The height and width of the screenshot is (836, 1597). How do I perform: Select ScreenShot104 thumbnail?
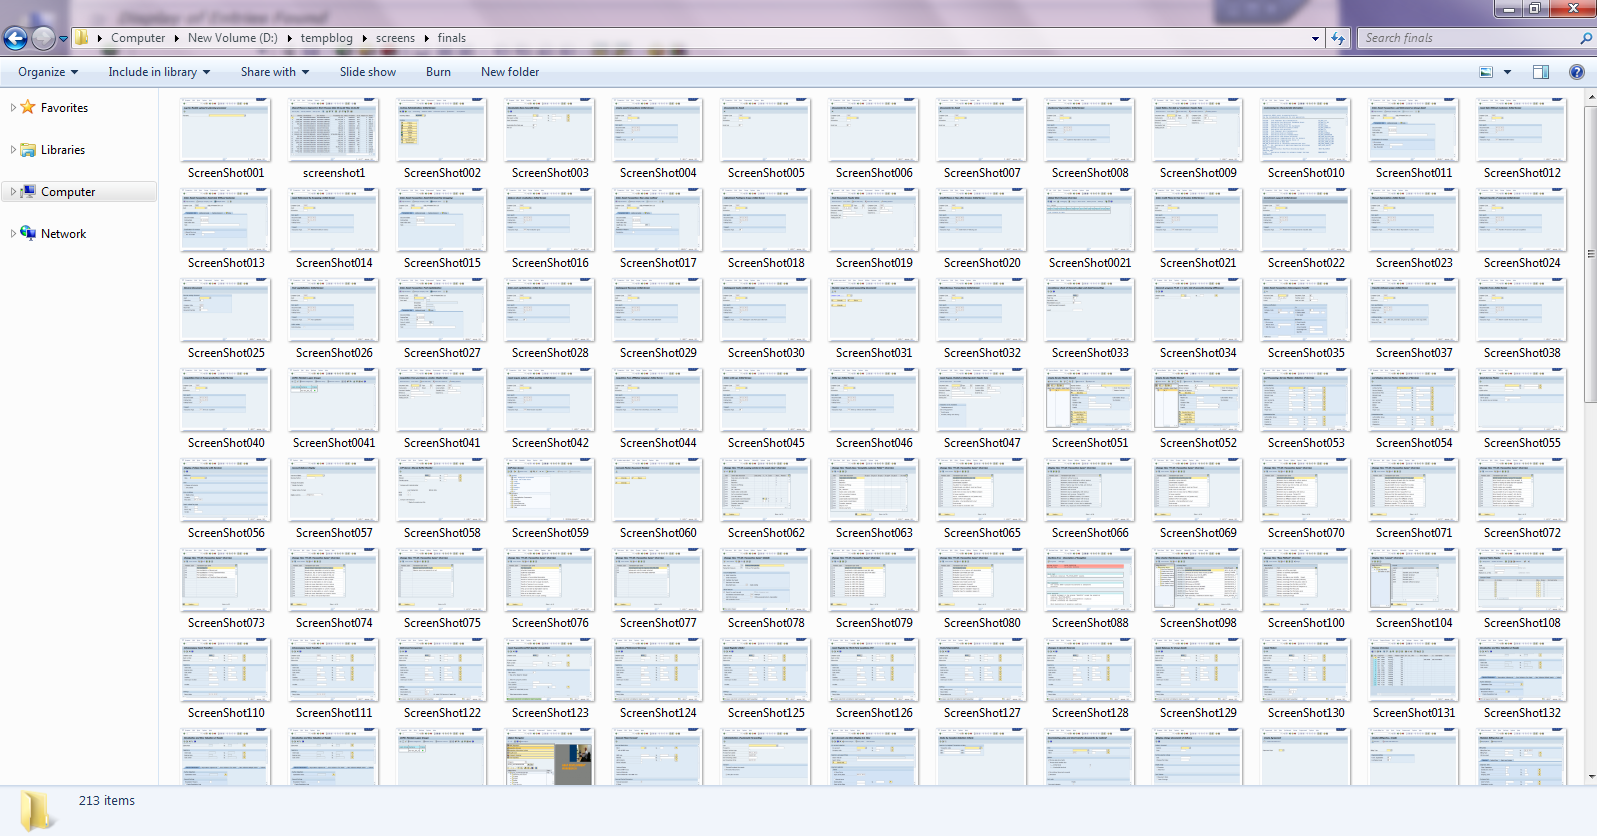point(1414,580)
